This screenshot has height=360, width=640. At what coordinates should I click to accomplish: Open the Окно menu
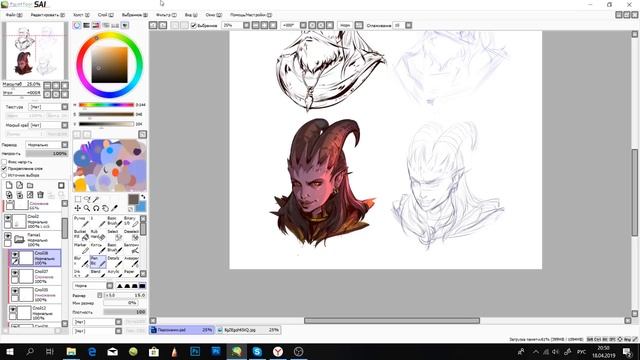[213, 15]
